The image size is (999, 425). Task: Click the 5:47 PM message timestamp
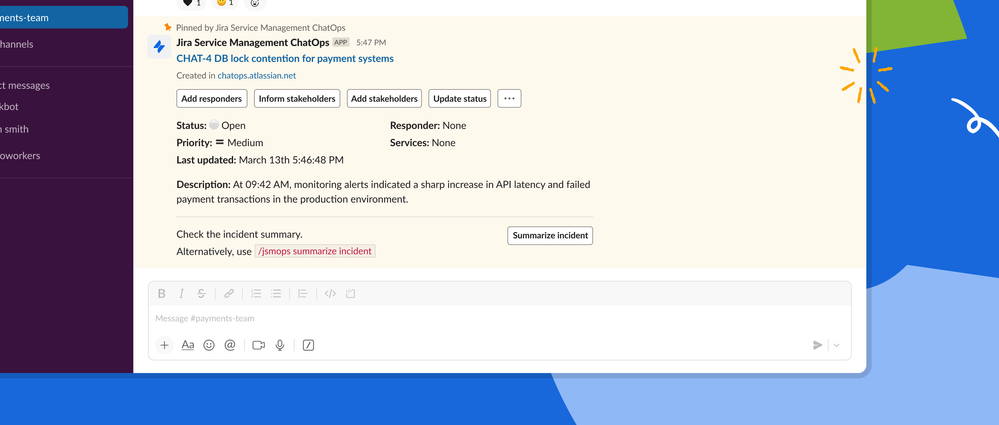pyautogui.click(x=371, y=43)
